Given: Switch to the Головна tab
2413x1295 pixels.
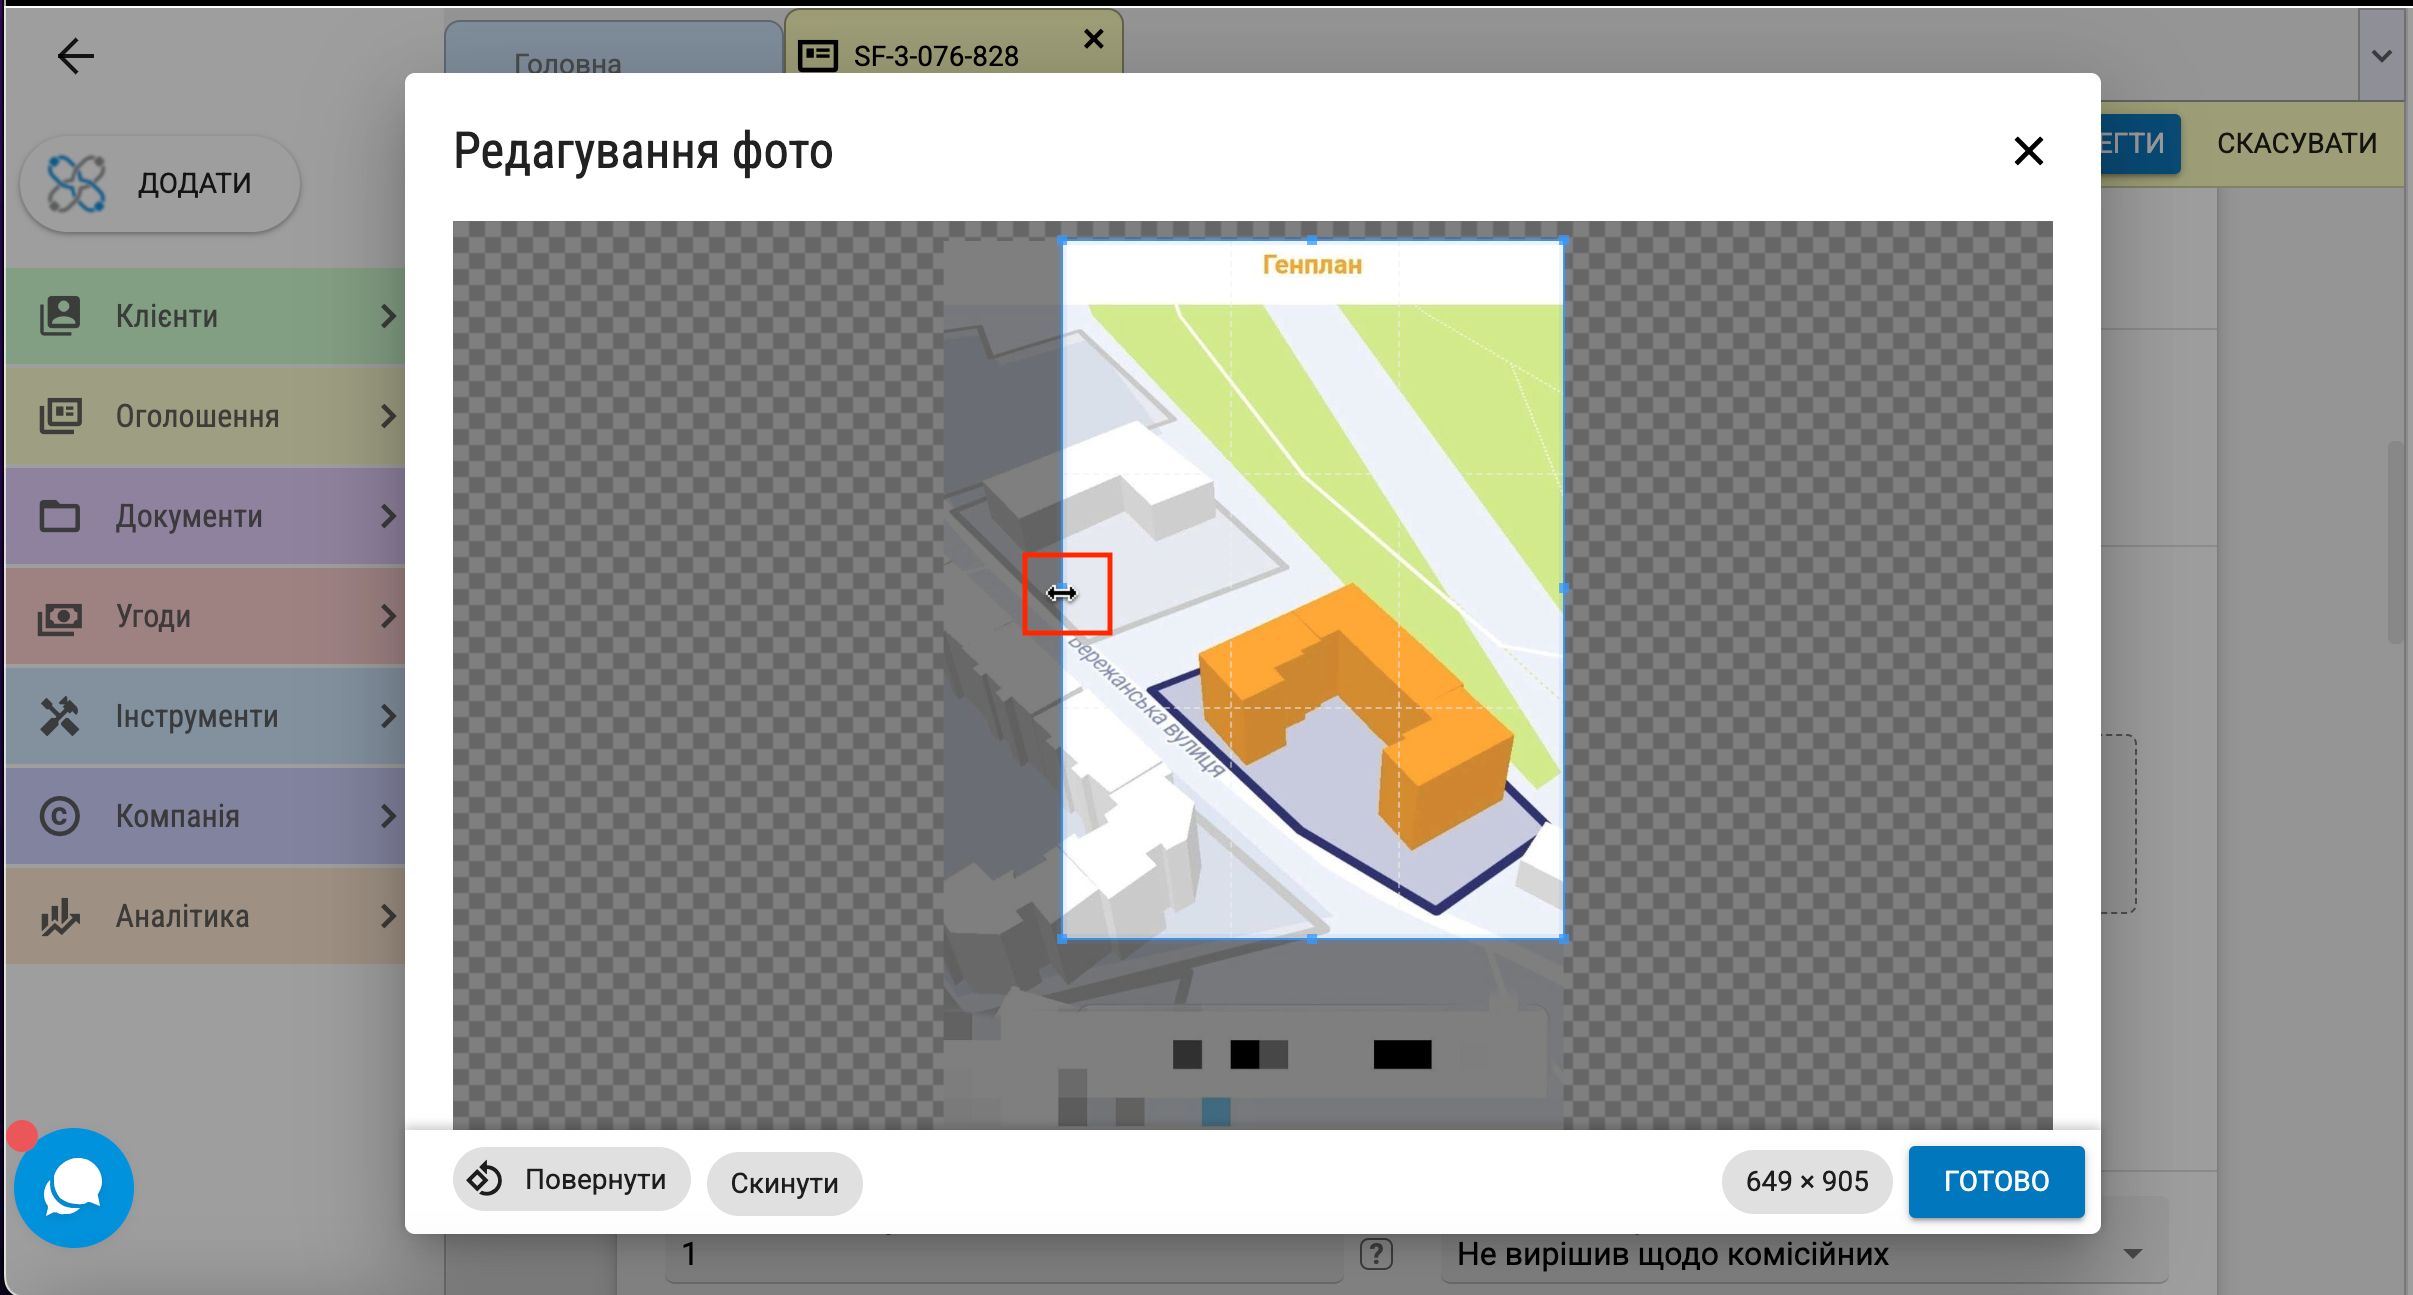Looking at the screenshot, I should [613, 48].
